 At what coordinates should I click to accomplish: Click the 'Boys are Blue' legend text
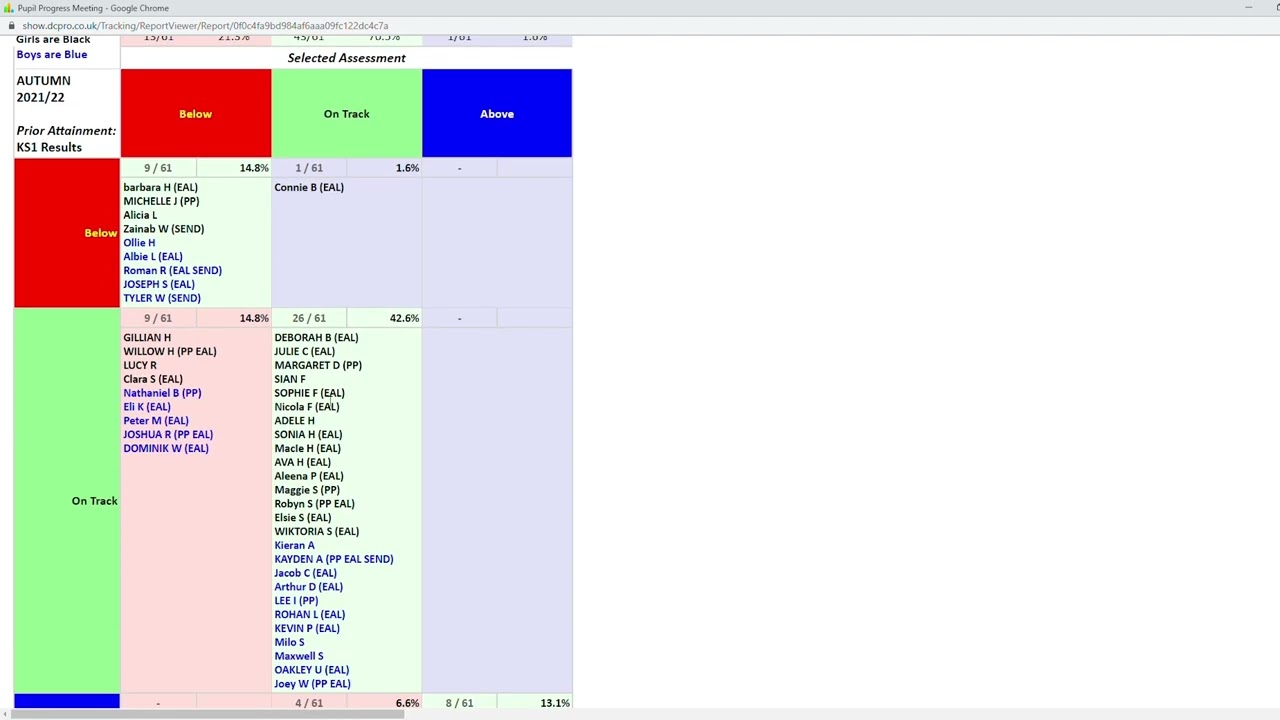[x=52, y=54]
